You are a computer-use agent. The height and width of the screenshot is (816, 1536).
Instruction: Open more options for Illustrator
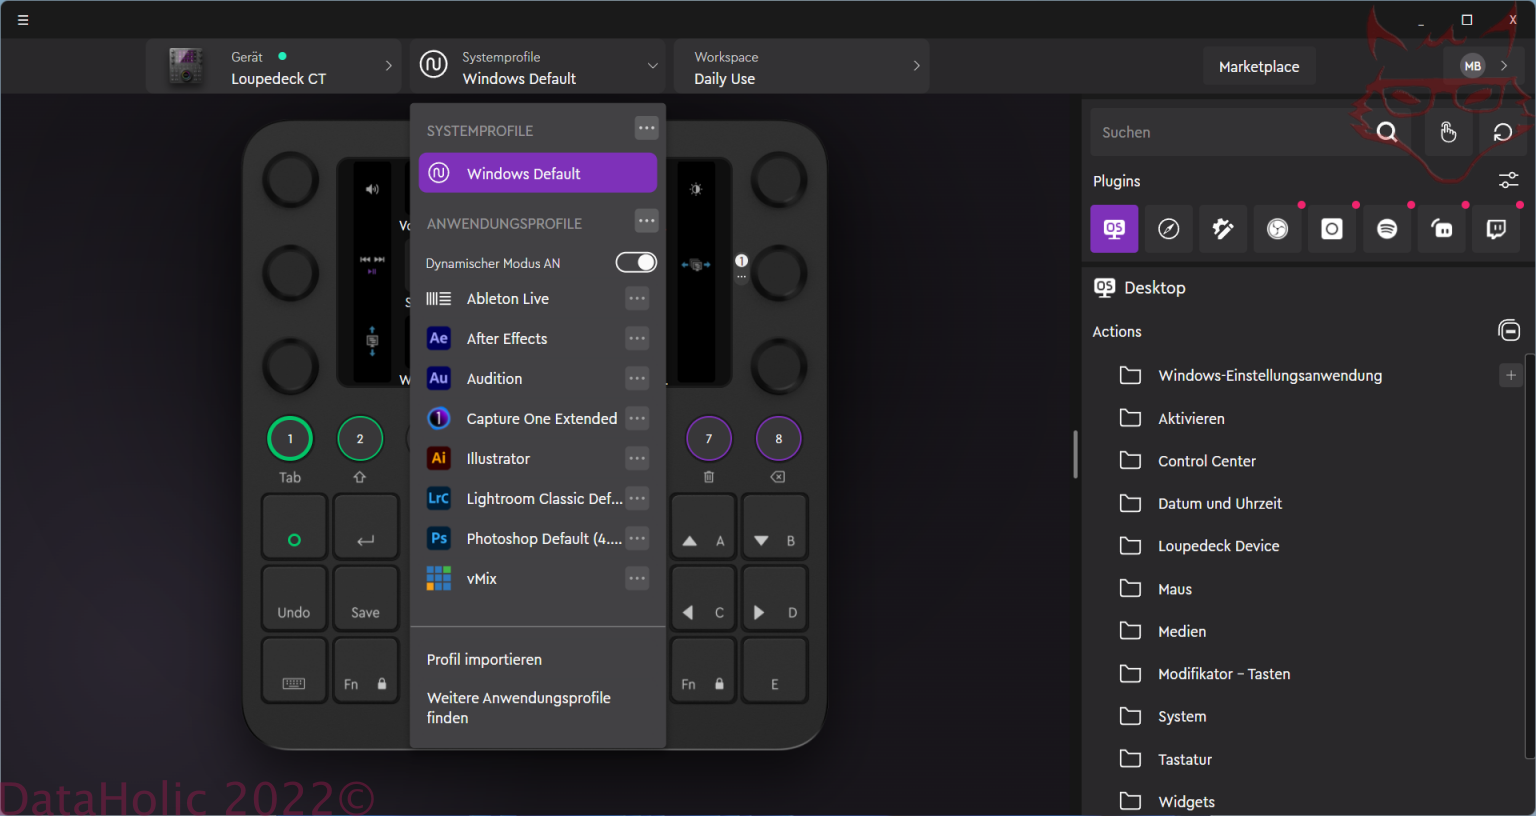[x=637, y=458]
